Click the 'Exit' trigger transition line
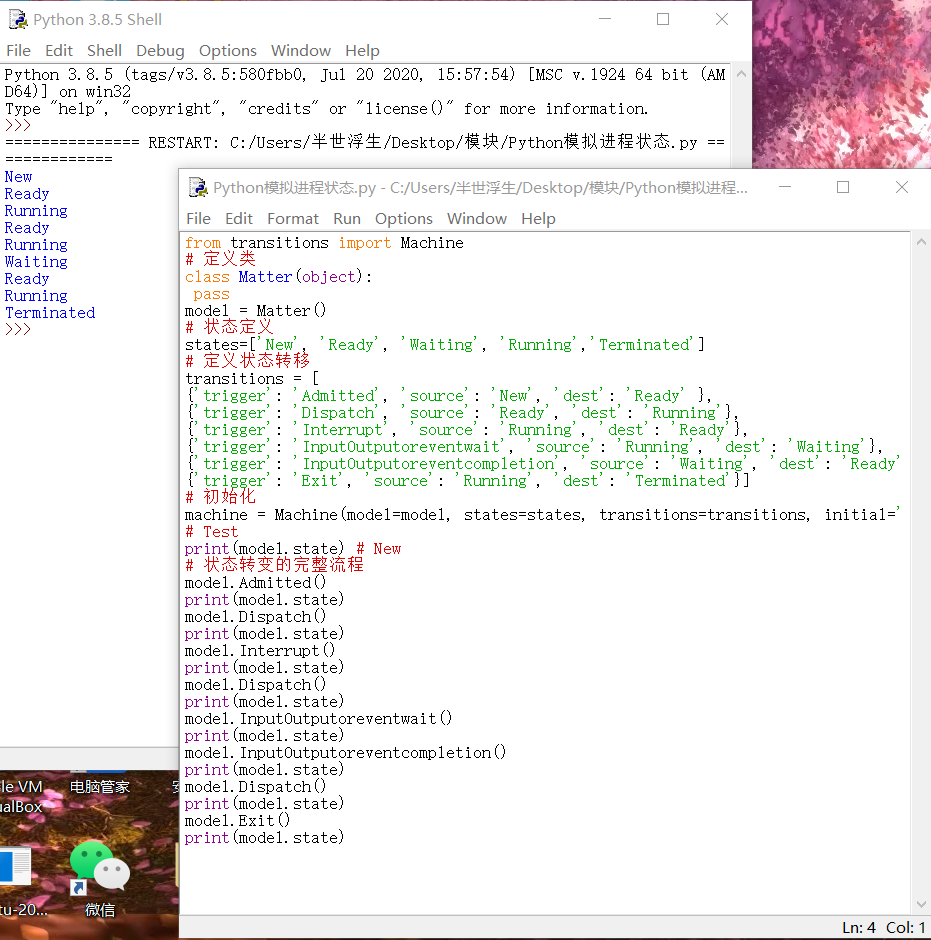931x940 pixels. tap(468, 481)
